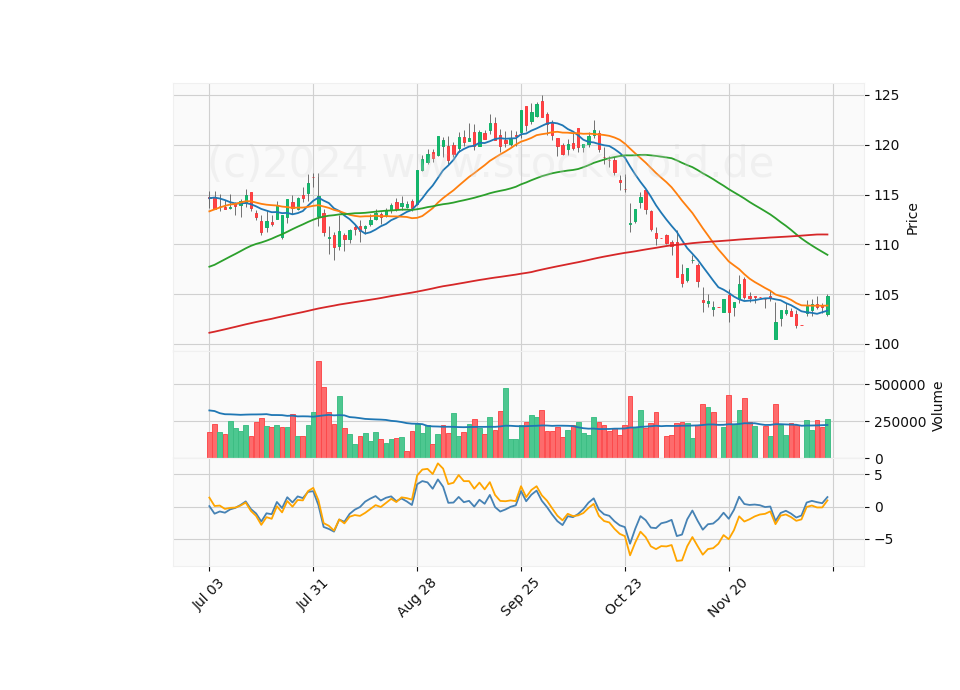Pick the 500000 volume tick label
Image resolution: width=960 pixels, height=690 pixels.
point(899,386)
